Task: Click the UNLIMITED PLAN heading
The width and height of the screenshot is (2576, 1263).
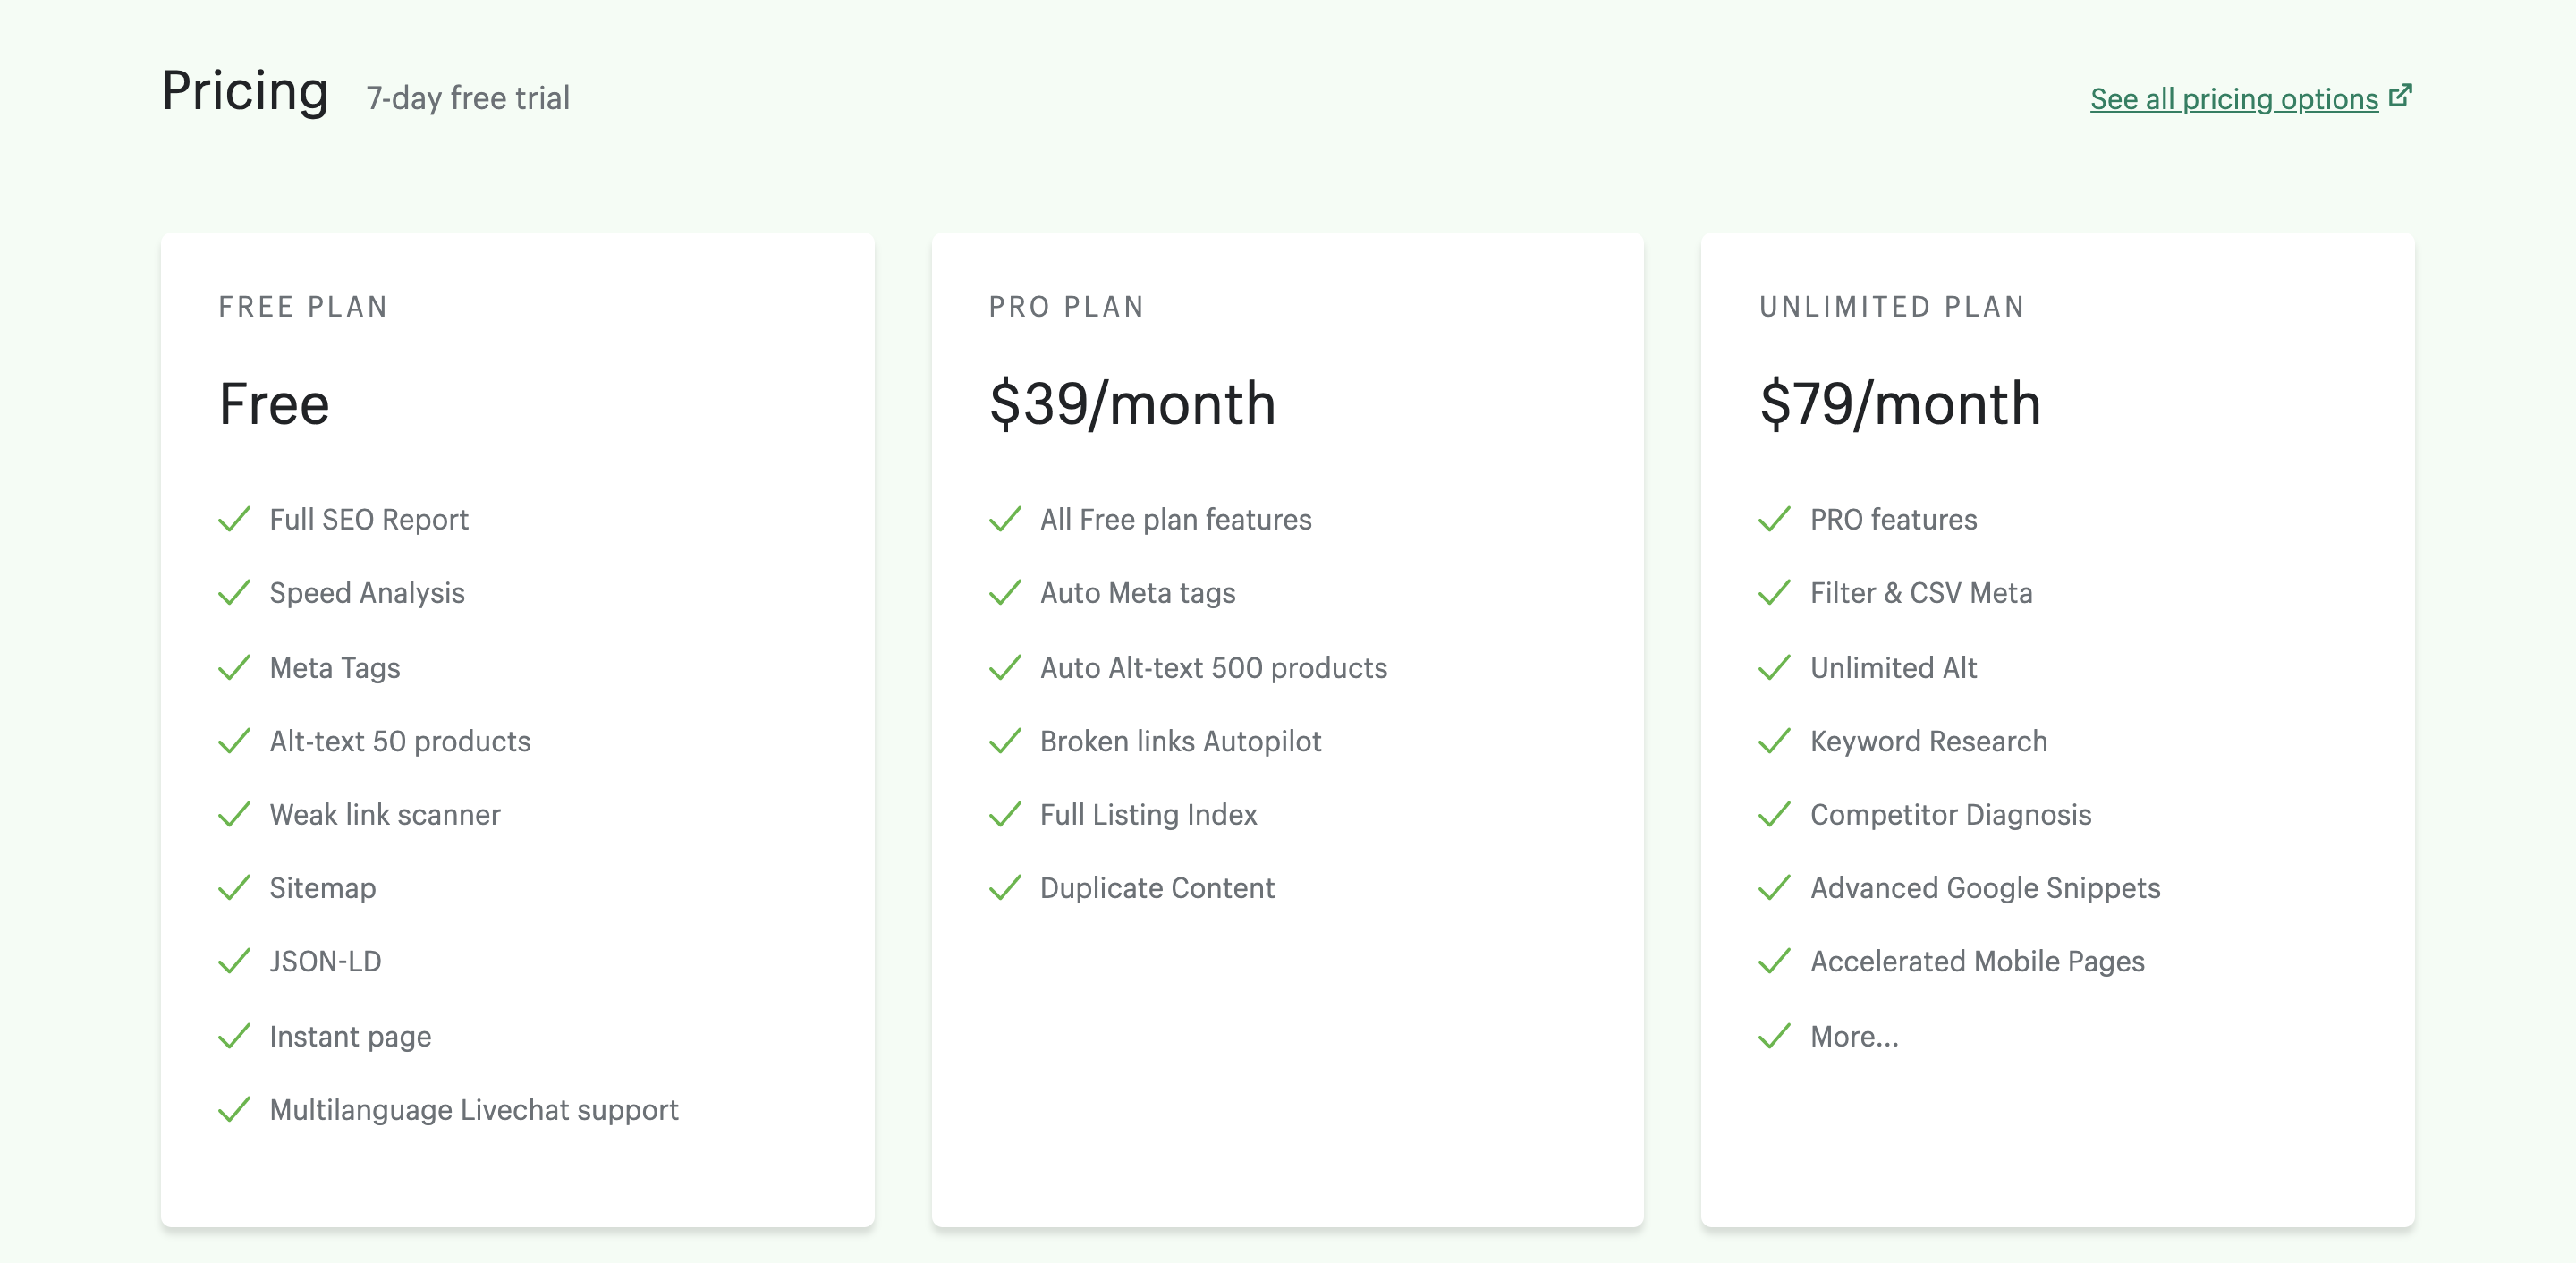Action: (1892, 307)
